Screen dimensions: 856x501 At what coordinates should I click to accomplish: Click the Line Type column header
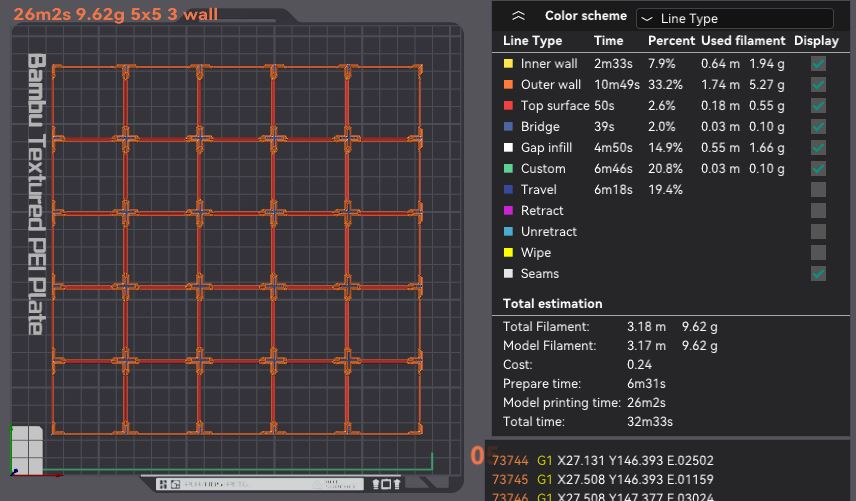point(532,41)
